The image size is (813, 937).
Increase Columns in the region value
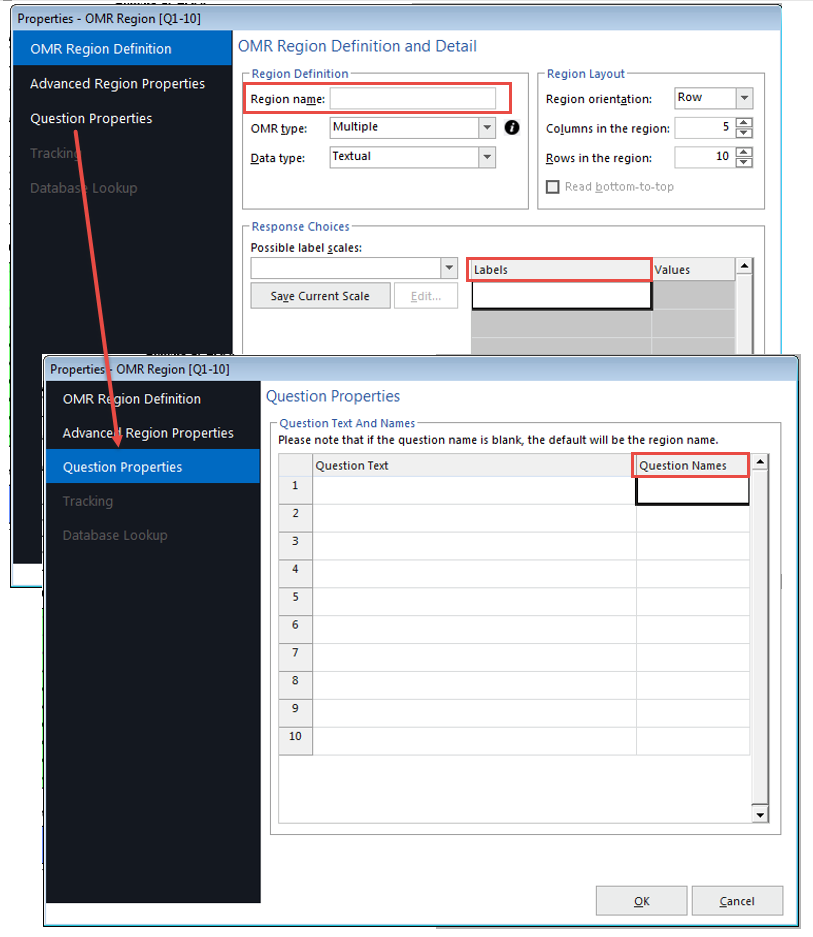[744, 123]
